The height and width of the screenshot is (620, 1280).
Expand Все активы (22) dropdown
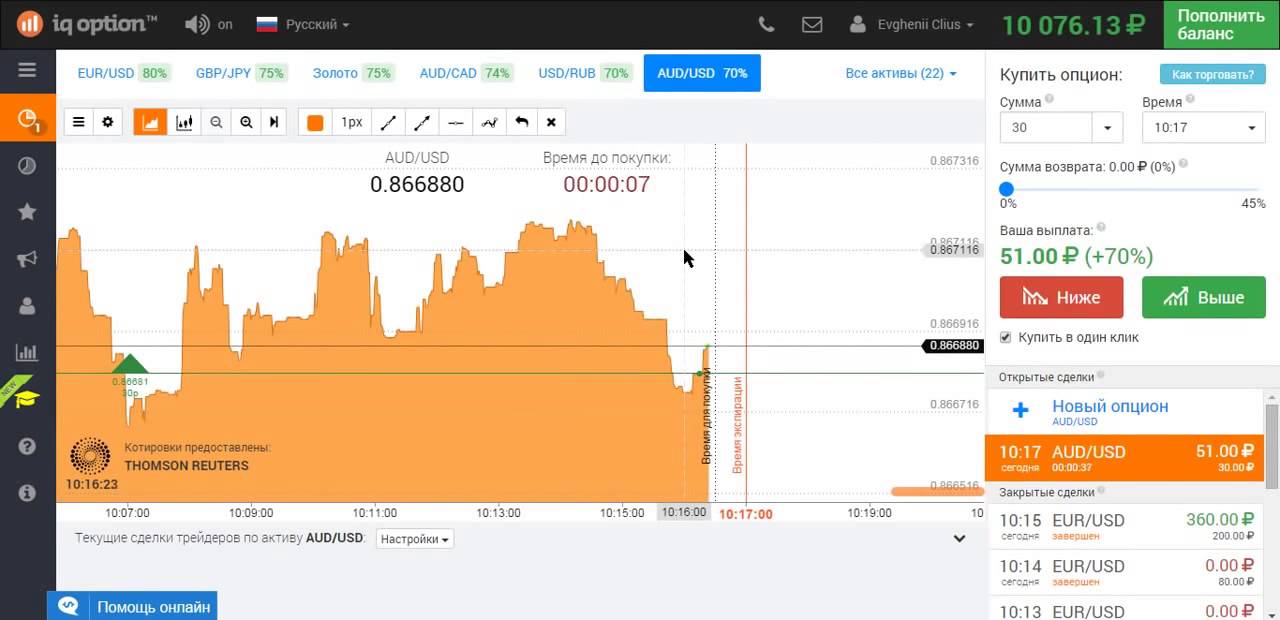coord(901,73)
